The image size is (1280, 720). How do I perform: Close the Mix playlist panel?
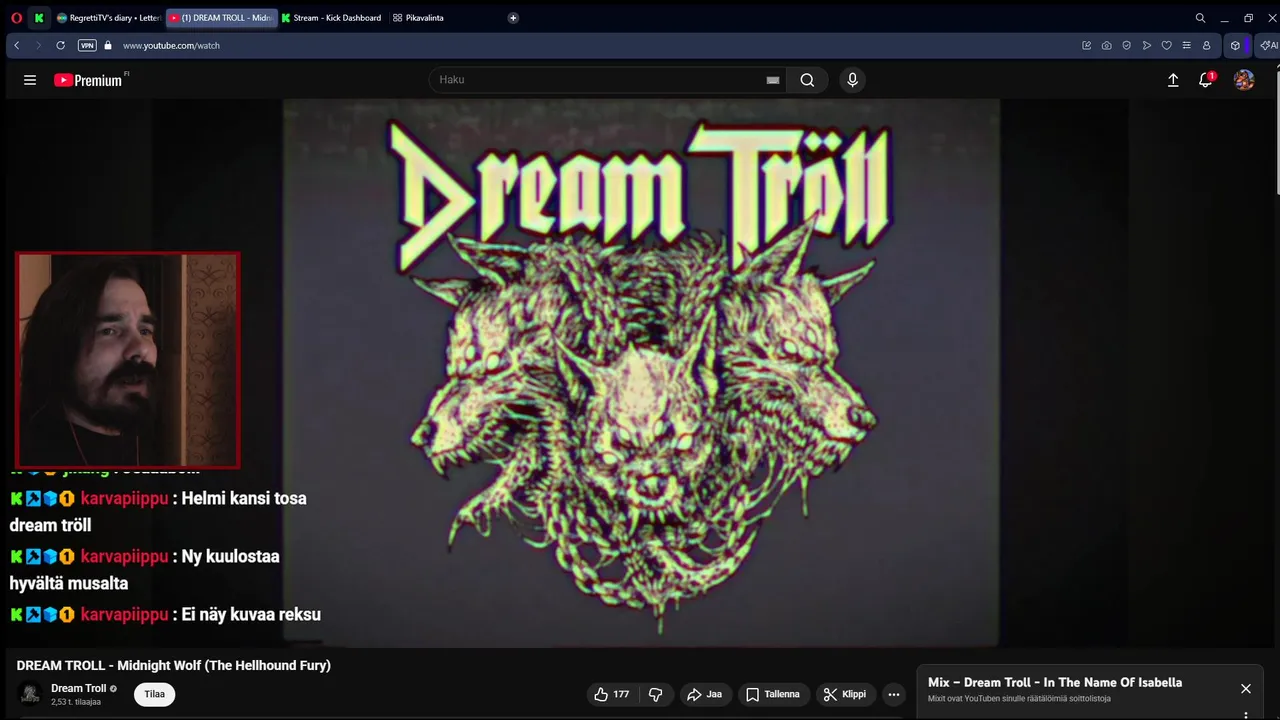[1246, 689]
